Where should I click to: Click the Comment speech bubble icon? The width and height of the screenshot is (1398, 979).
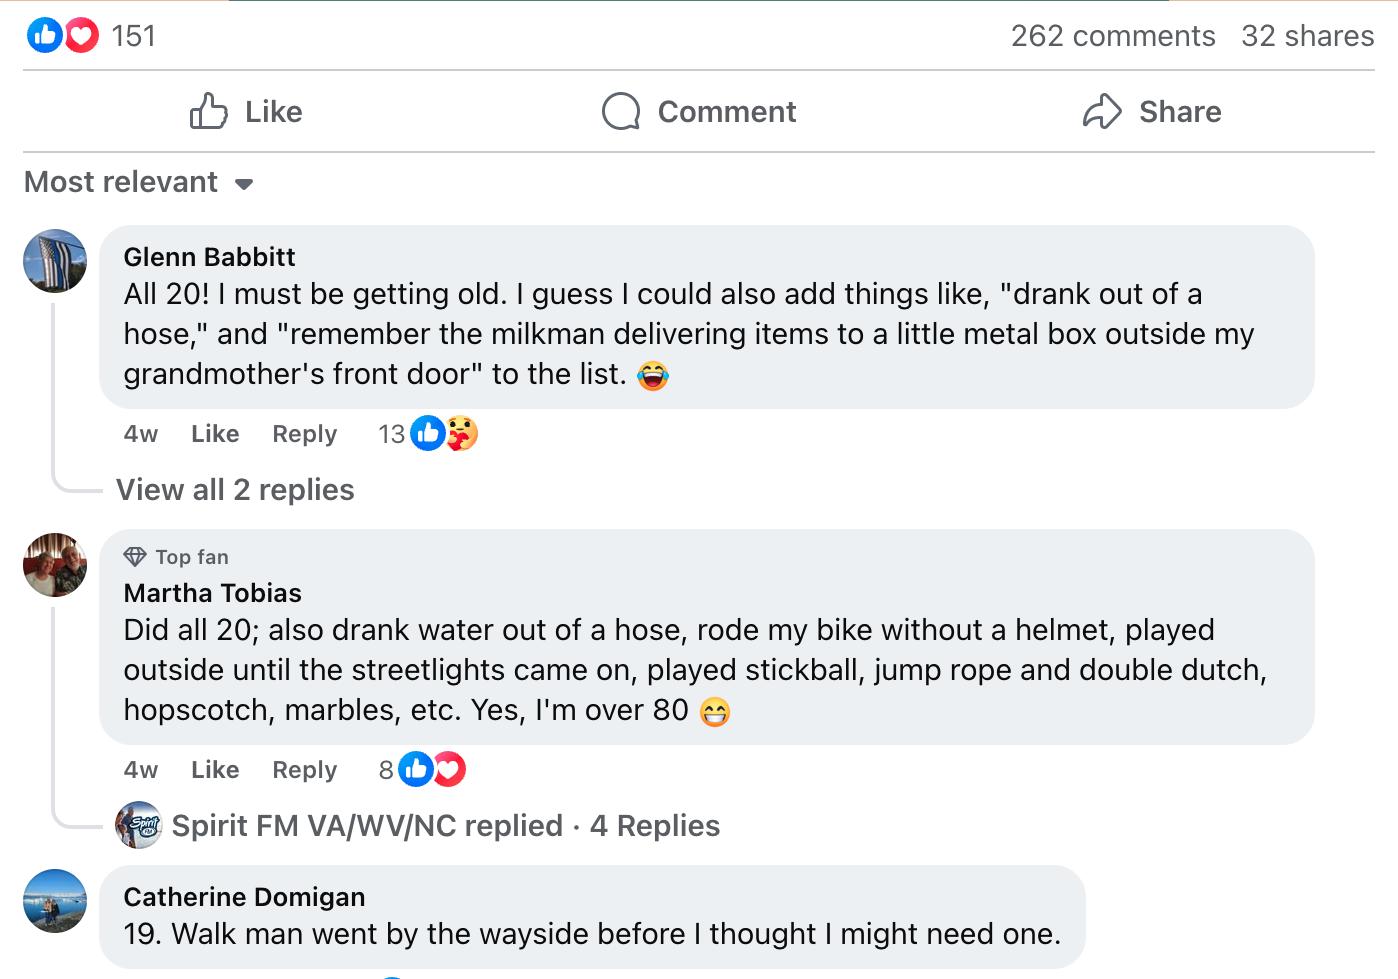tap(620, 111)
